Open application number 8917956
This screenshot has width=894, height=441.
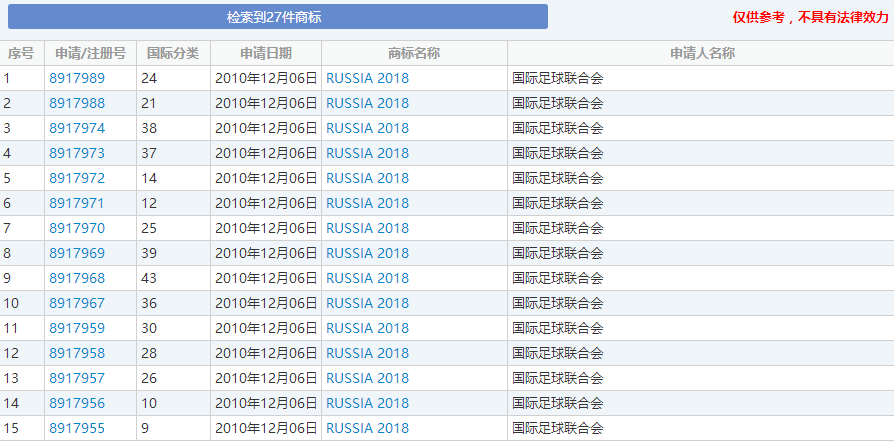(77, 403)
